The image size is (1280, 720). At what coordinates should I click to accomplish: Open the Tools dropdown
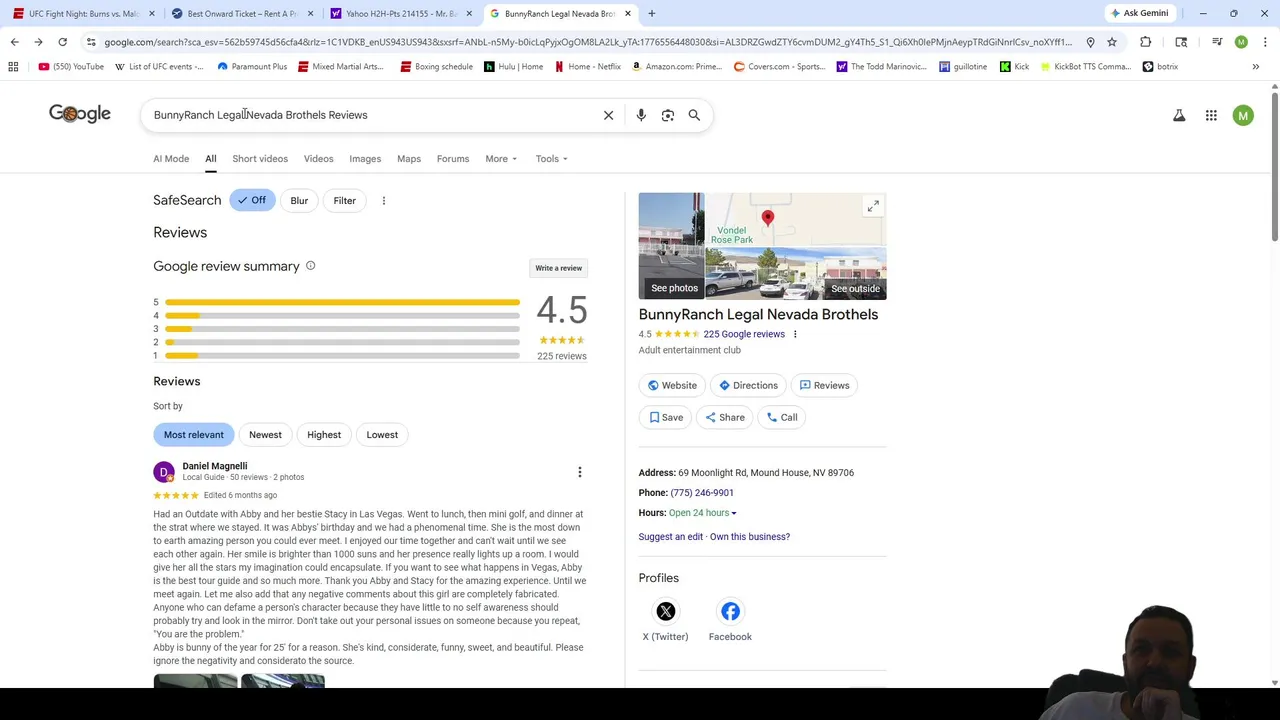[551, 159]
